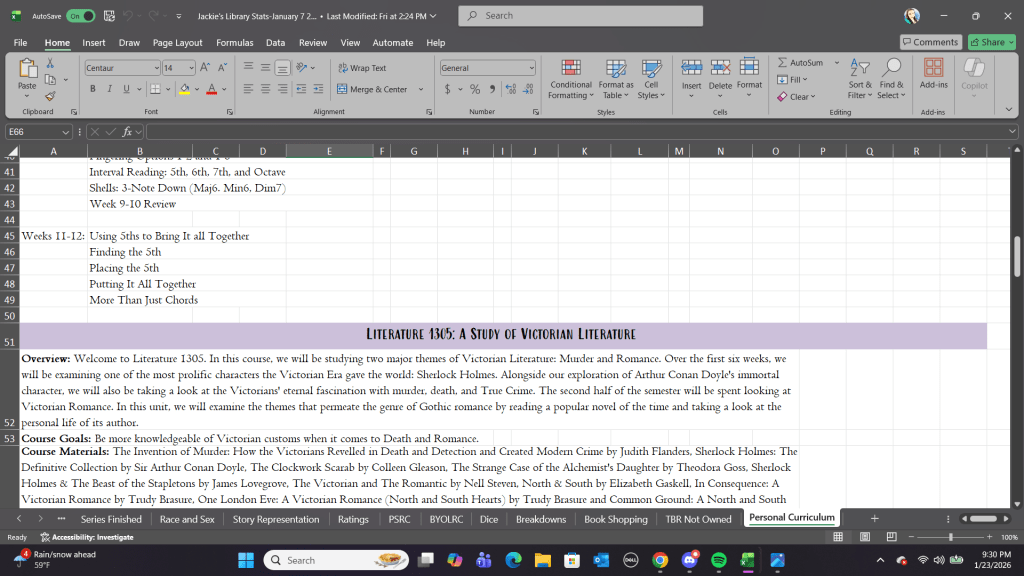Click the Cut scissors icon
Screen dimensions: 1024x576
(x=50, y=64)
